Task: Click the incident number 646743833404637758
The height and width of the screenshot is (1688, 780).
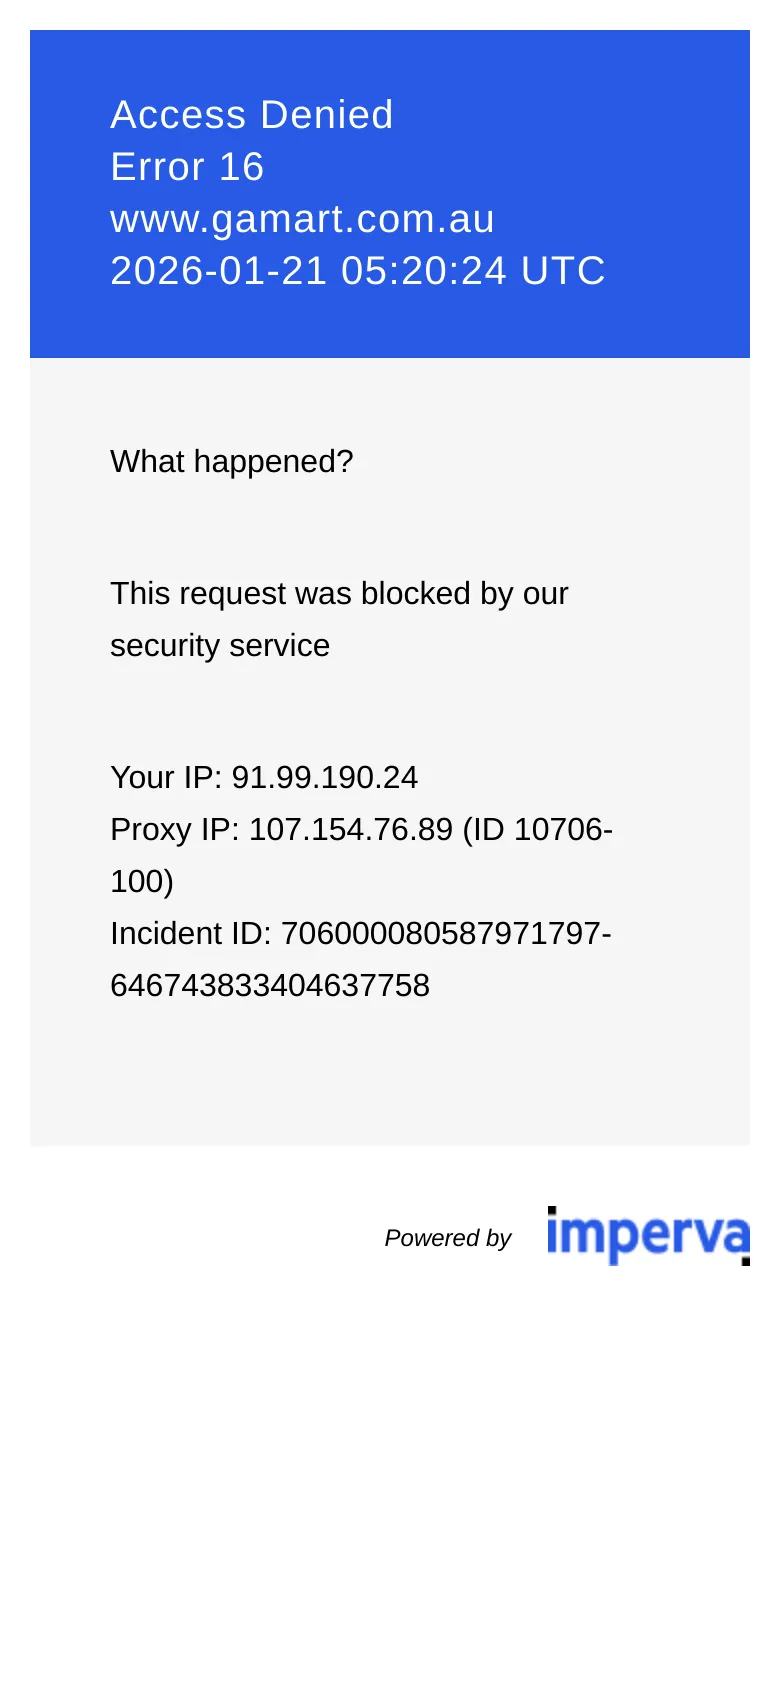Action: coord(270,985)
